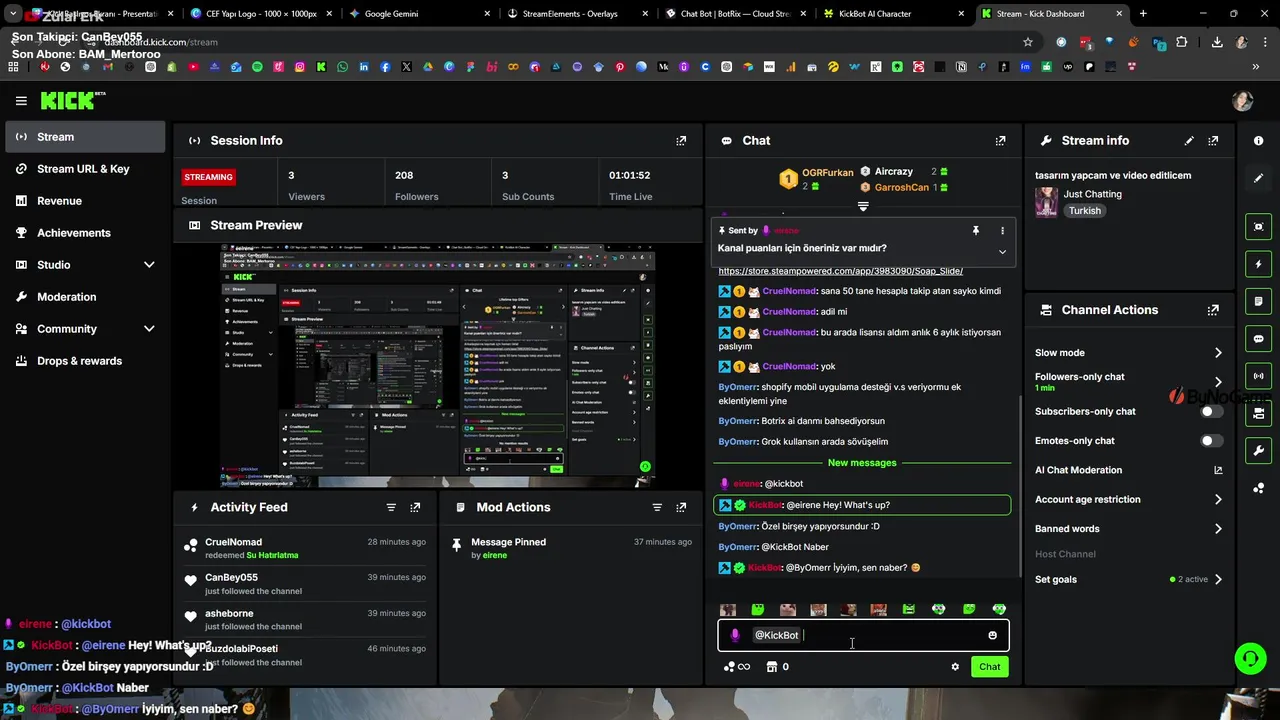
Task: Click the Kick logo
Action: 72,100
